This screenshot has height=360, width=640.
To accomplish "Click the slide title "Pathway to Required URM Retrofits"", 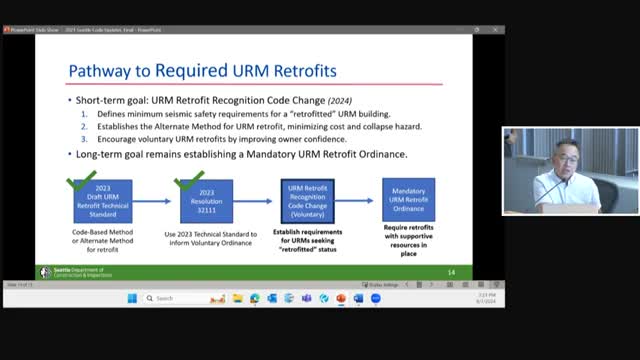I will [x=202, y=71].
